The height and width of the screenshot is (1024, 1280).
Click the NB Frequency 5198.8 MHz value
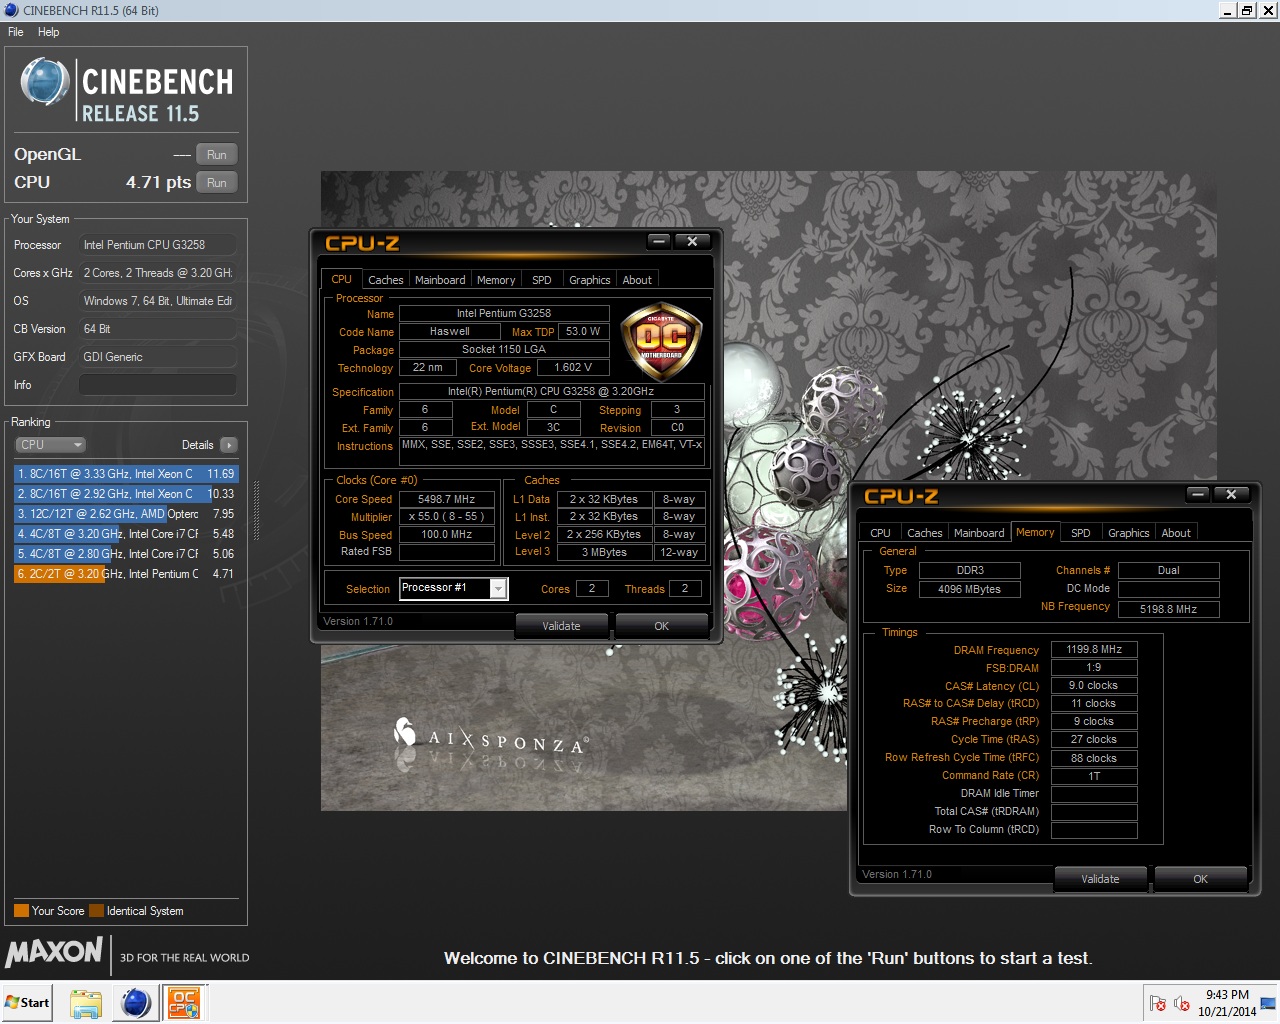pos(1168,609)
